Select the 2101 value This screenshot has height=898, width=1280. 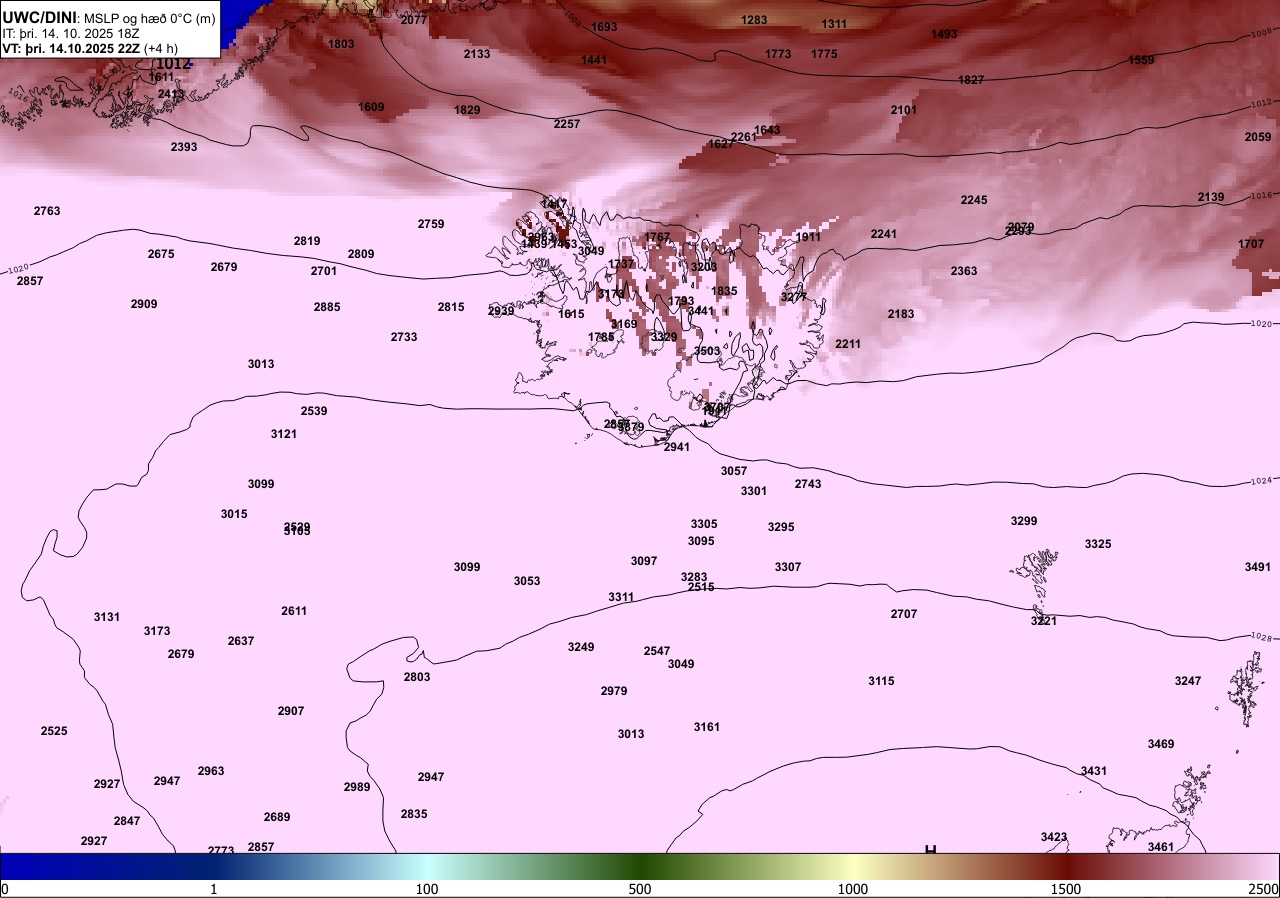click(x=904, y=110)
